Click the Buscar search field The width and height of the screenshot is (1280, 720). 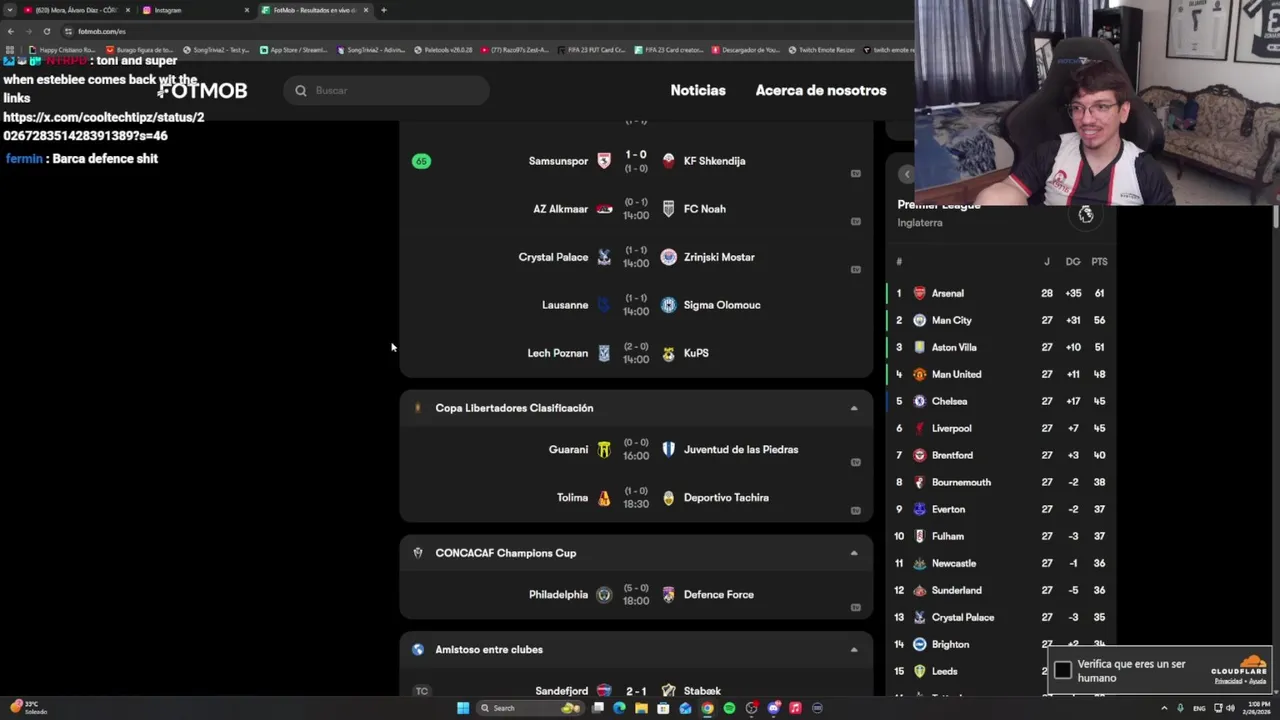[x=386, y=91]
